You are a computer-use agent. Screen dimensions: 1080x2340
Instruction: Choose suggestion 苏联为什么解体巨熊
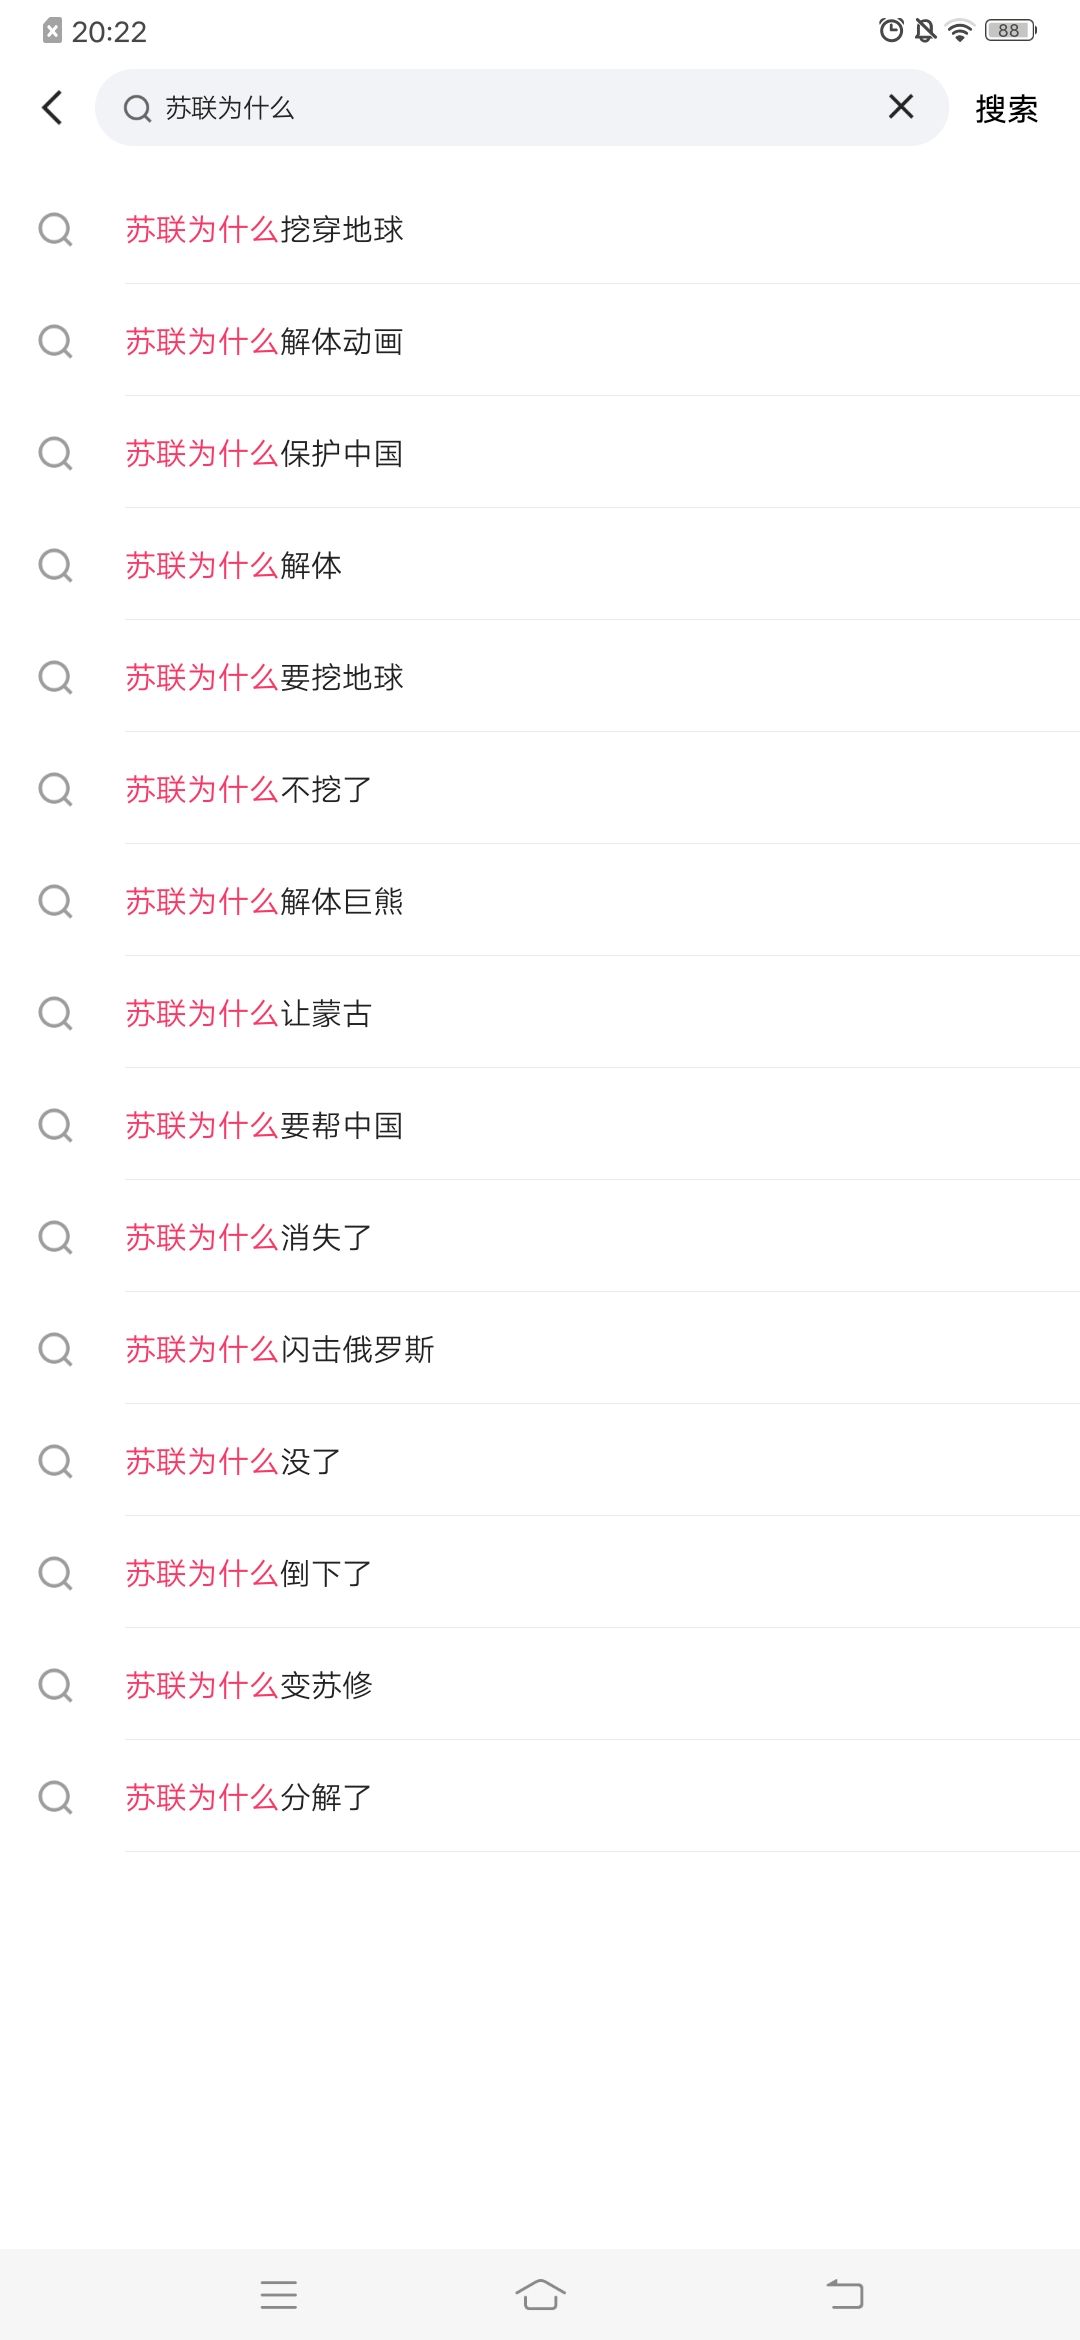tap(264, 902)
